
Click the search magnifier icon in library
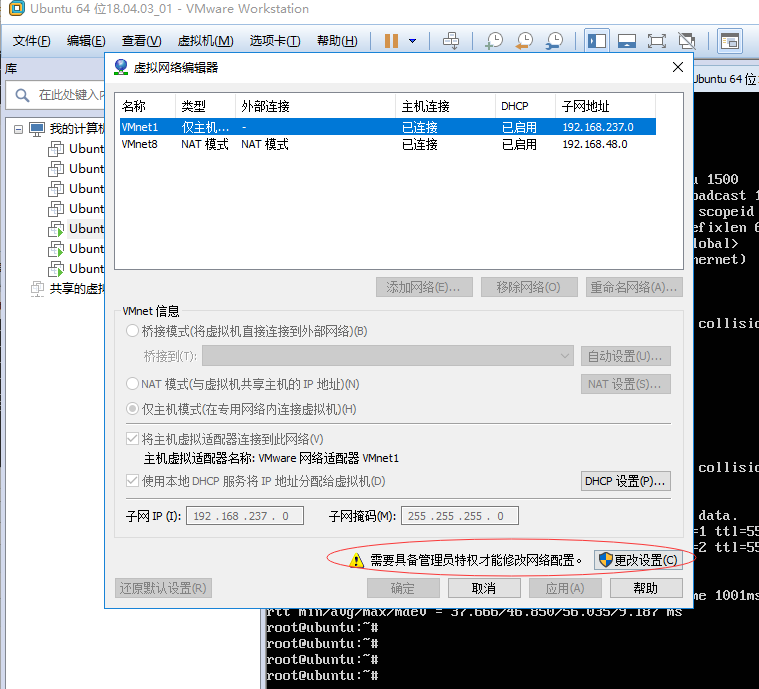click(22, 95)
